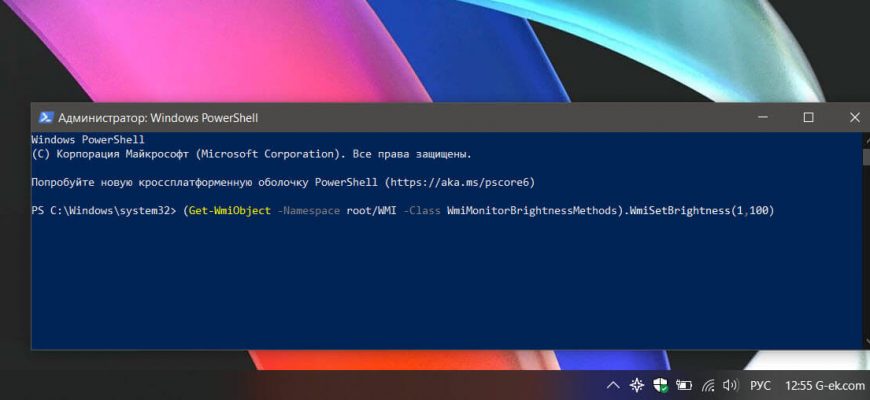Open the battery status tray icon
The height and width of the screenshot is (400, 870).
684,385
